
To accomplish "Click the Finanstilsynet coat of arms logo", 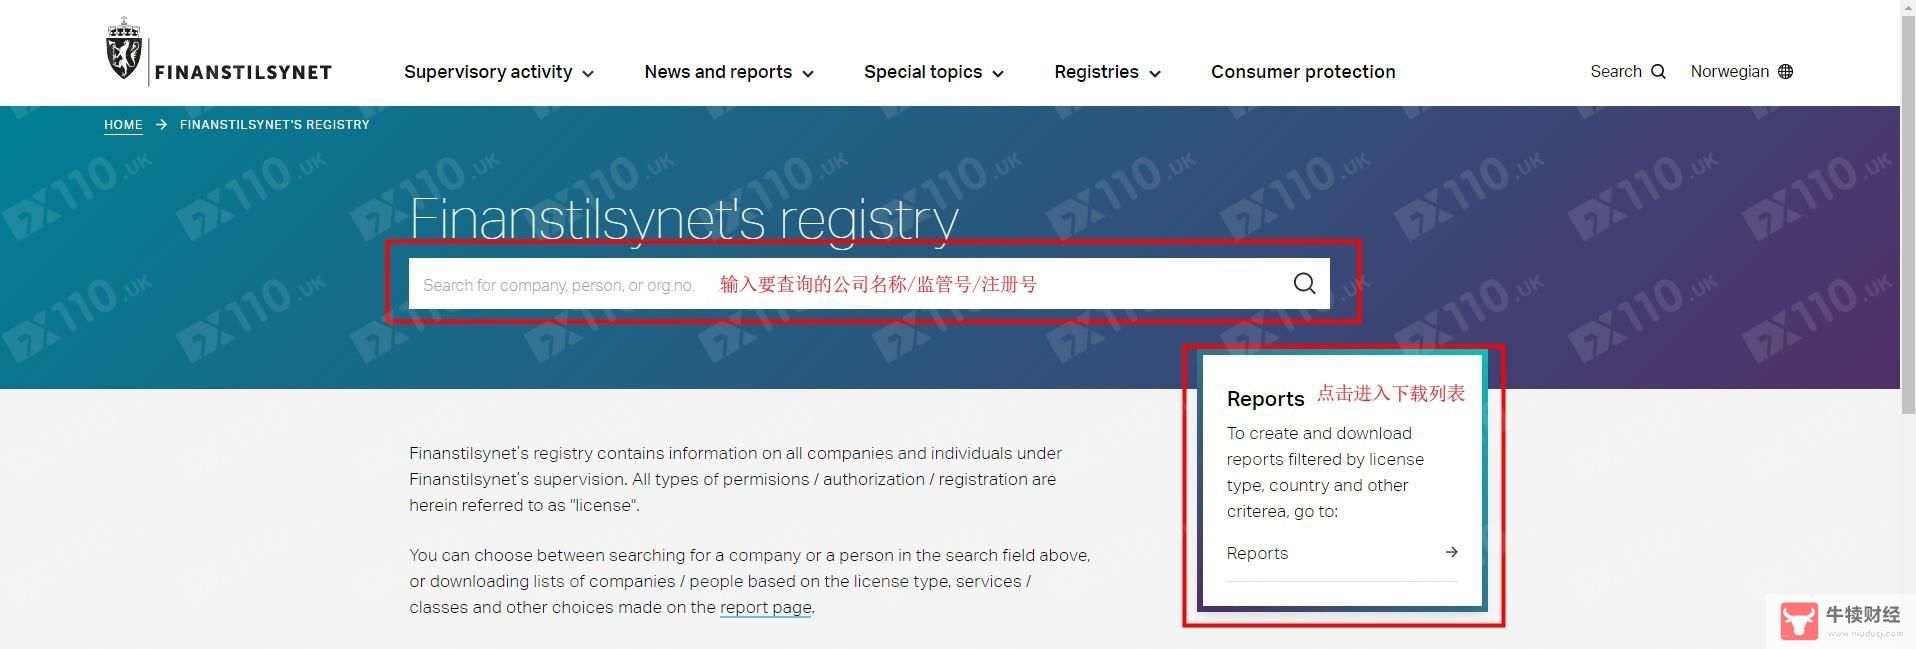I will click(x=124, y=49).
